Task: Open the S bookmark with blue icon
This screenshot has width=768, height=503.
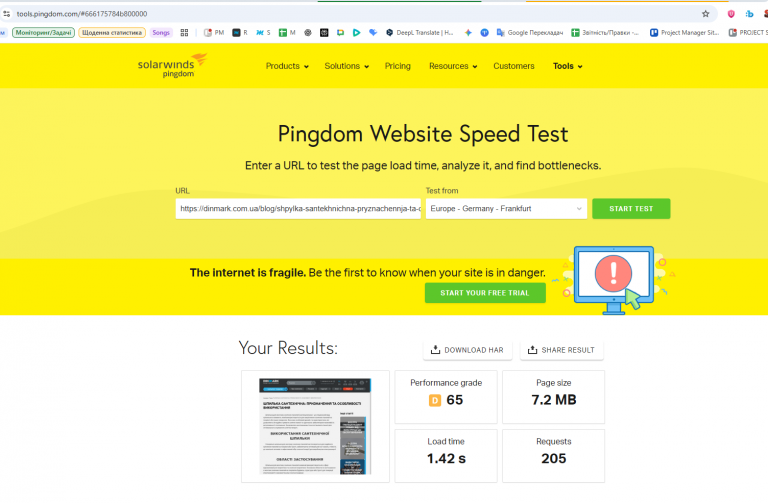Action: pyautogui.click(x=263, y=32)
